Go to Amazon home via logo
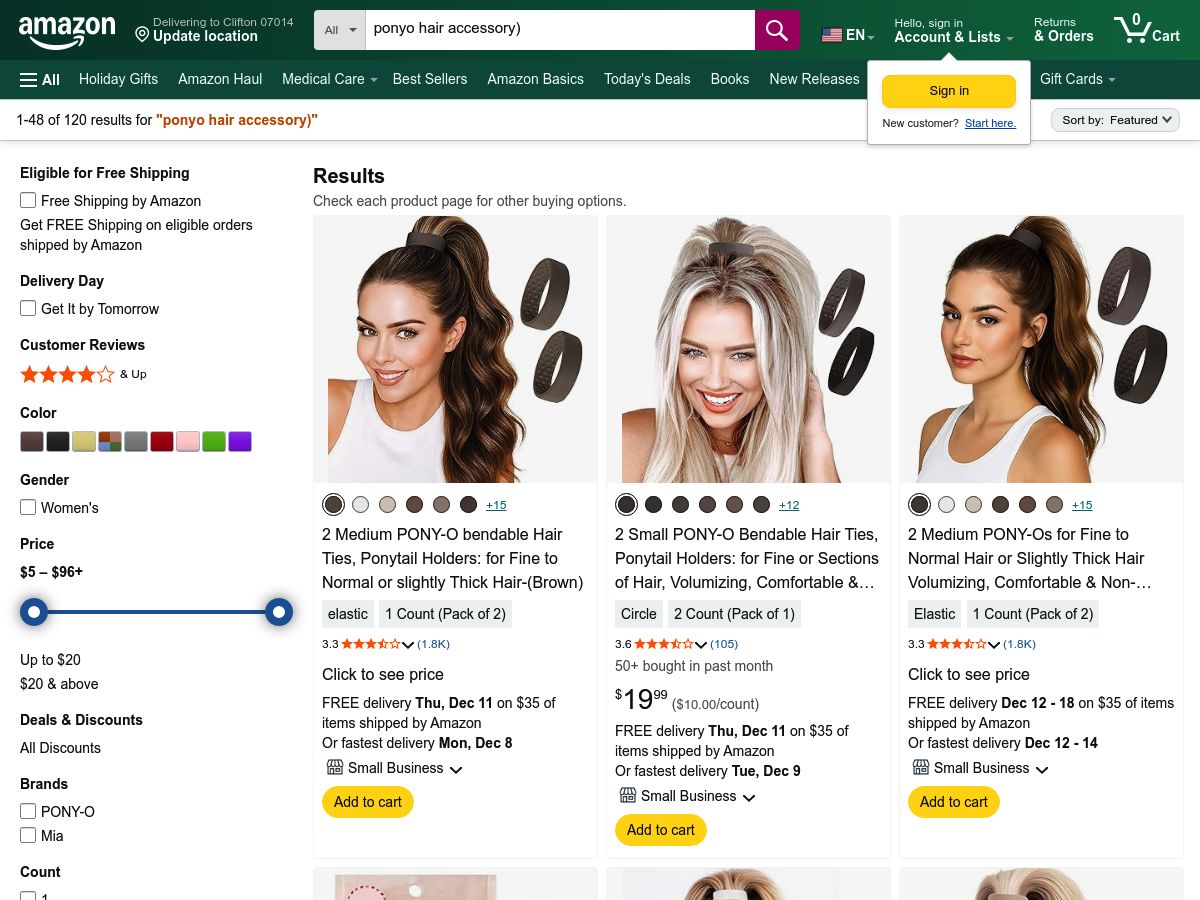This screenshot has height=900, width=1200. click(67, 31)
